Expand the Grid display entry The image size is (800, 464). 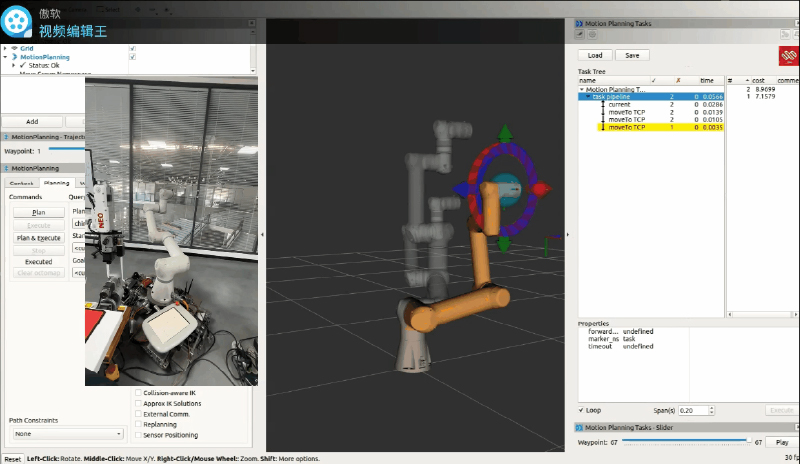[5, 48]
